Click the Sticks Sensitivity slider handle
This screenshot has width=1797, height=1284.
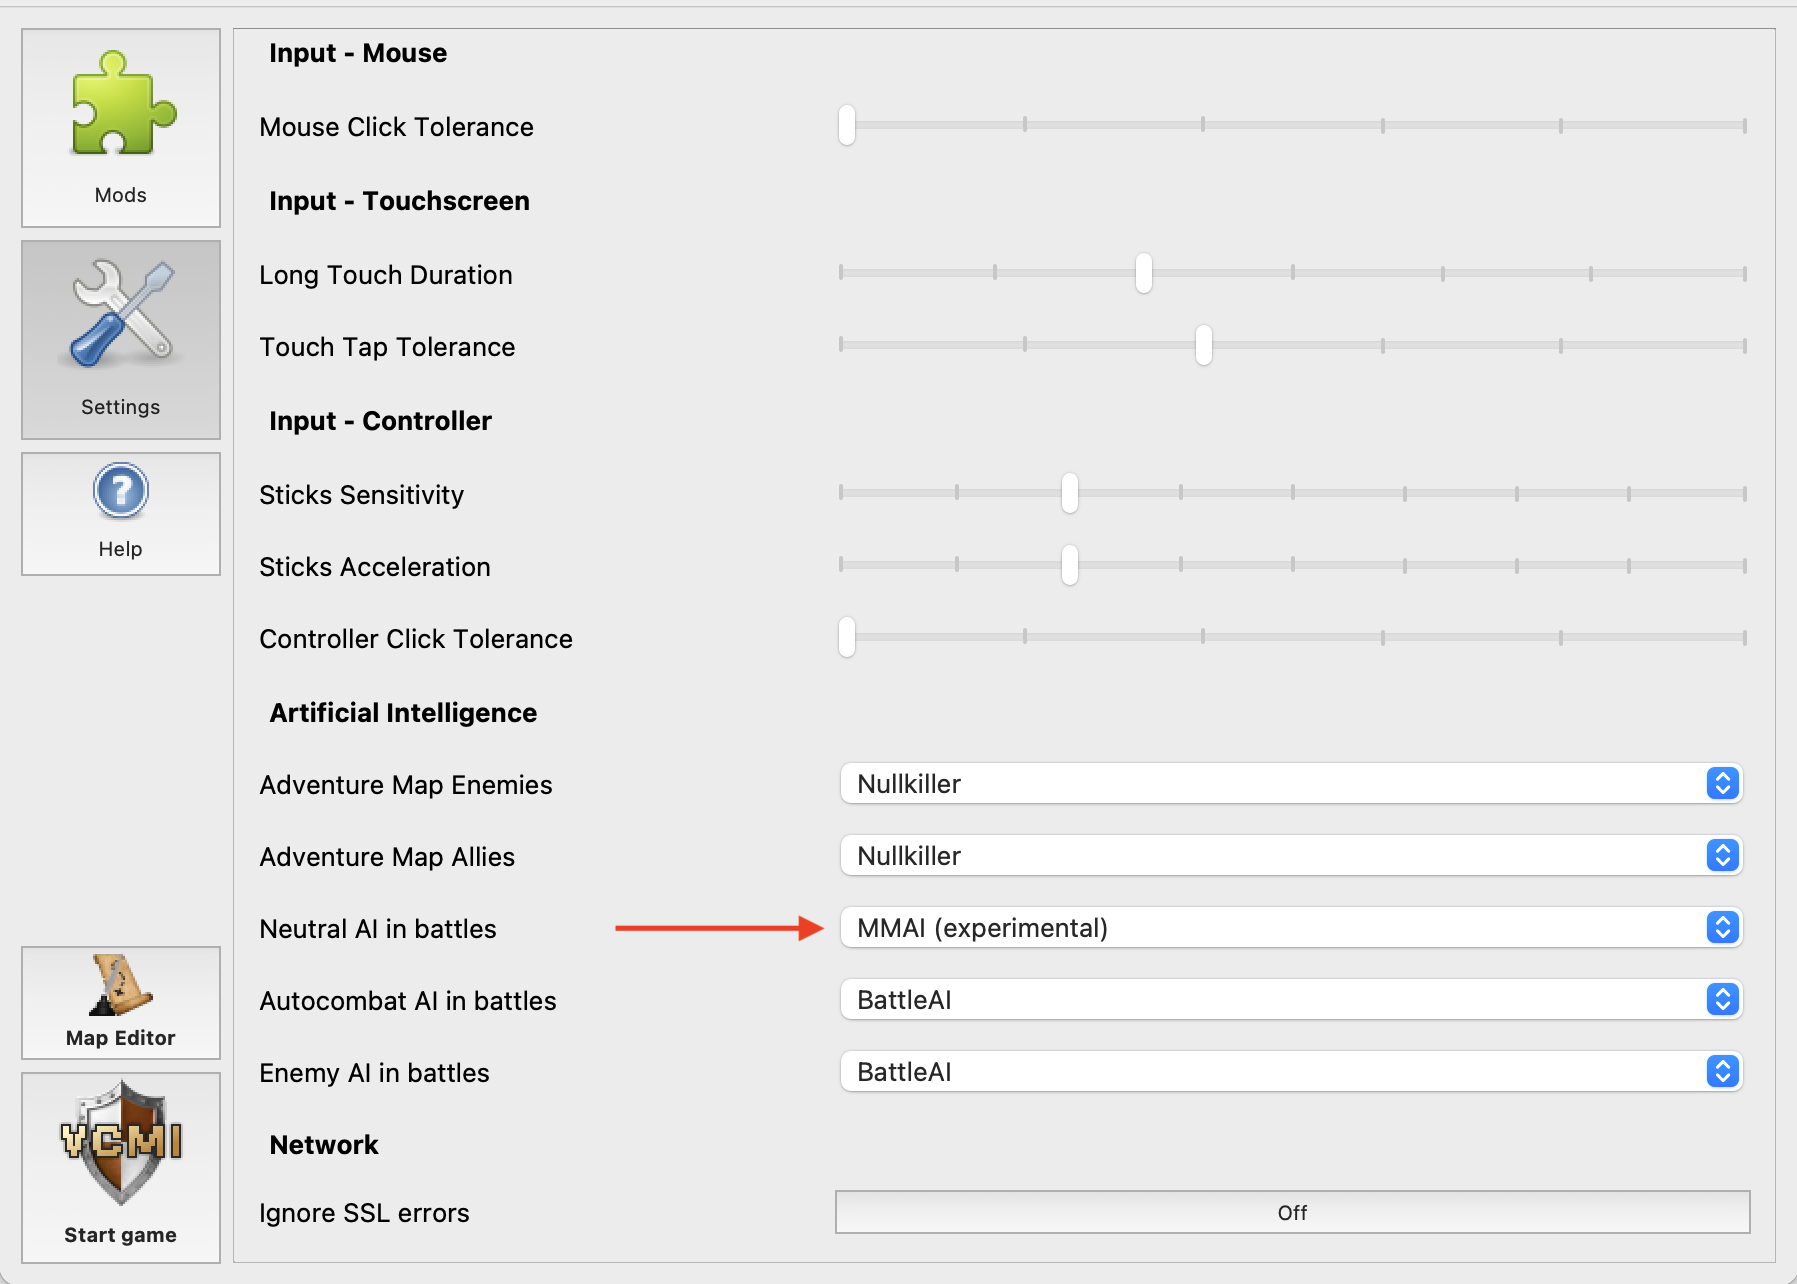click(1069, 493)
